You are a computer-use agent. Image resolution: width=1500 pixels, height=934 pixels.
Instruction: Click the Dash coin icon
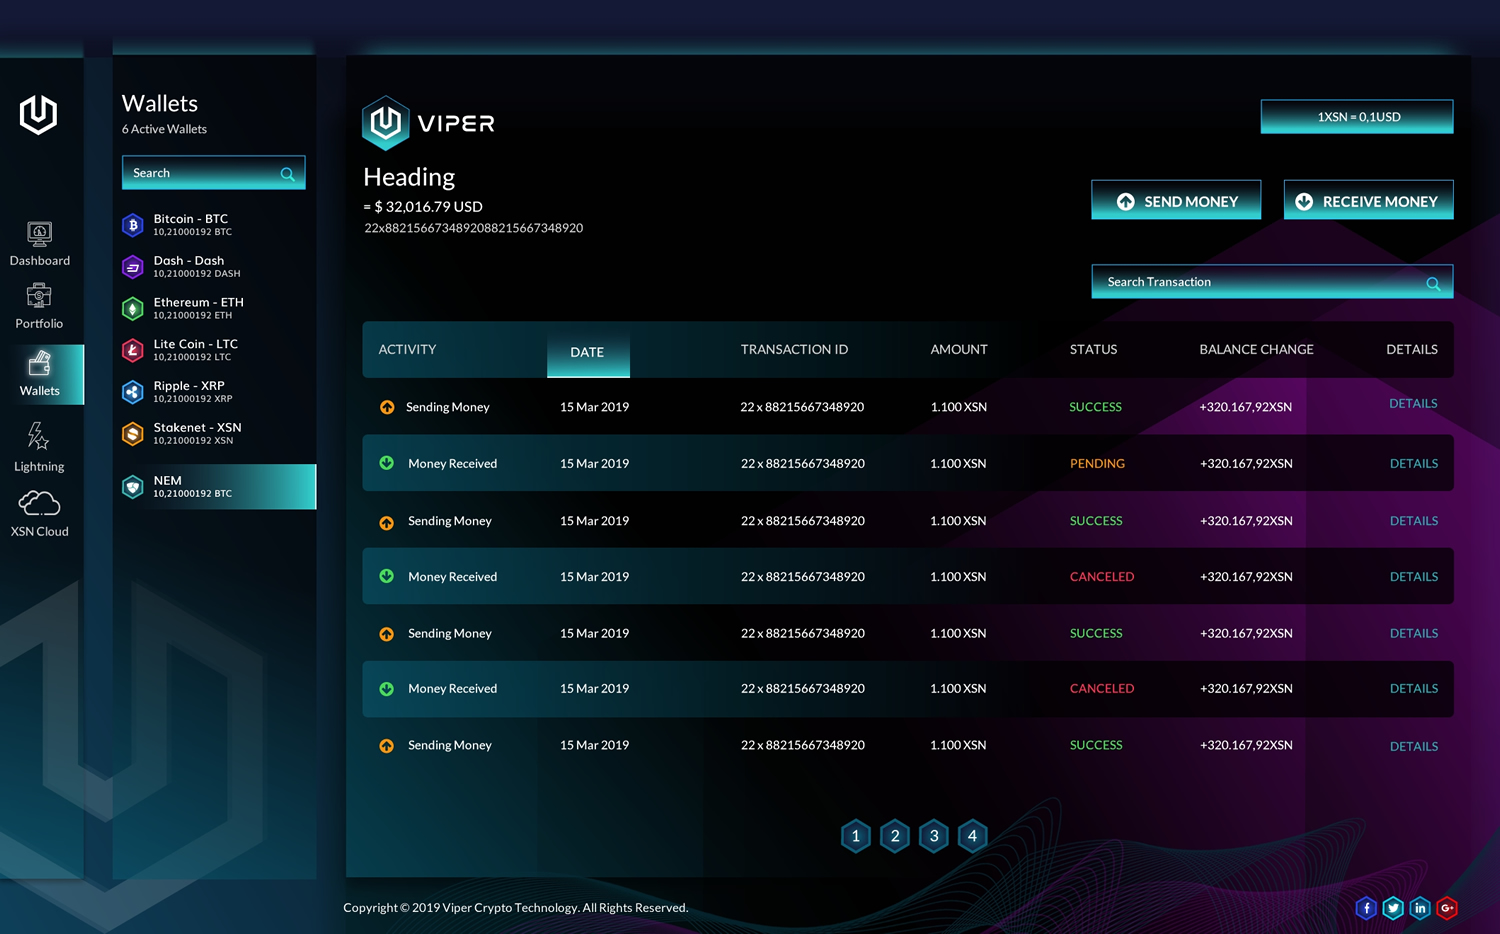click(x=133, y=267)
